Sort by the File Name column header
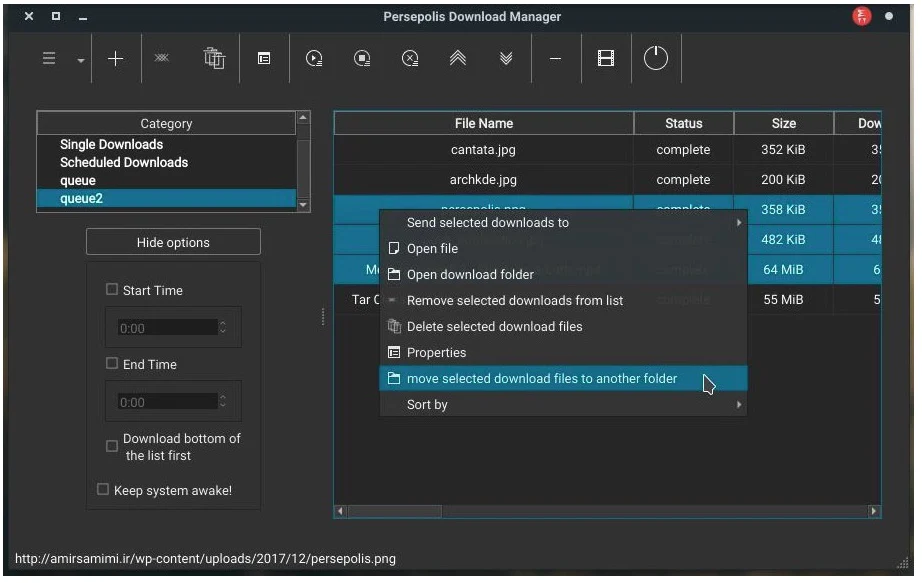 (484, 124)
